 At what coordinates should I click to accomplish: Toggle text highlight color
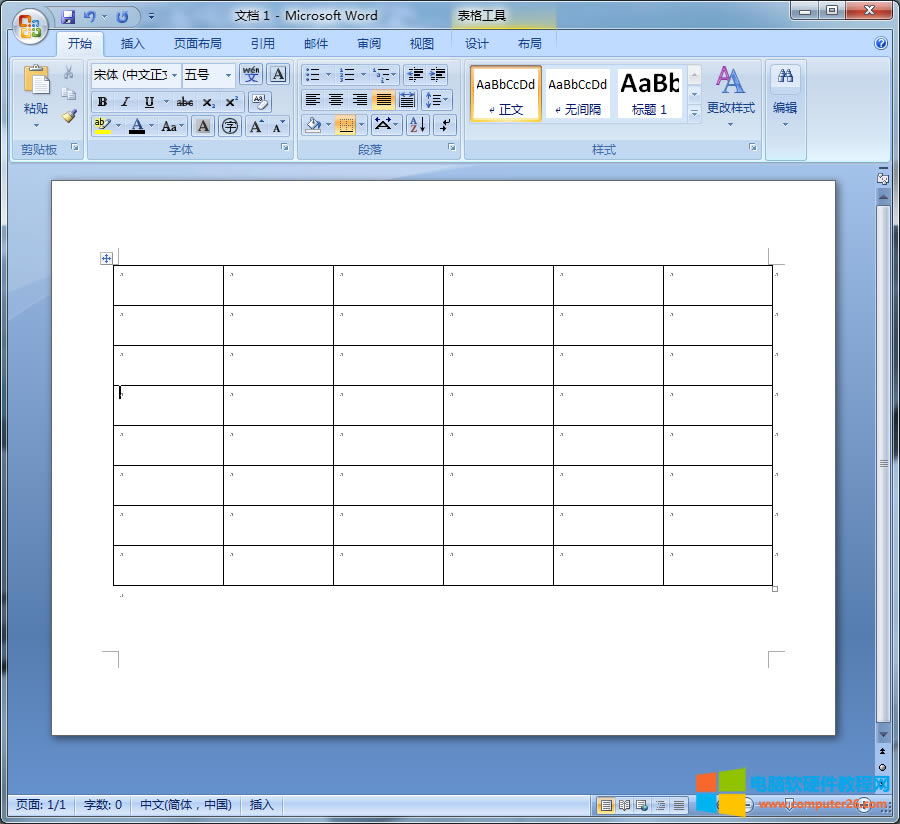[102, 126]
